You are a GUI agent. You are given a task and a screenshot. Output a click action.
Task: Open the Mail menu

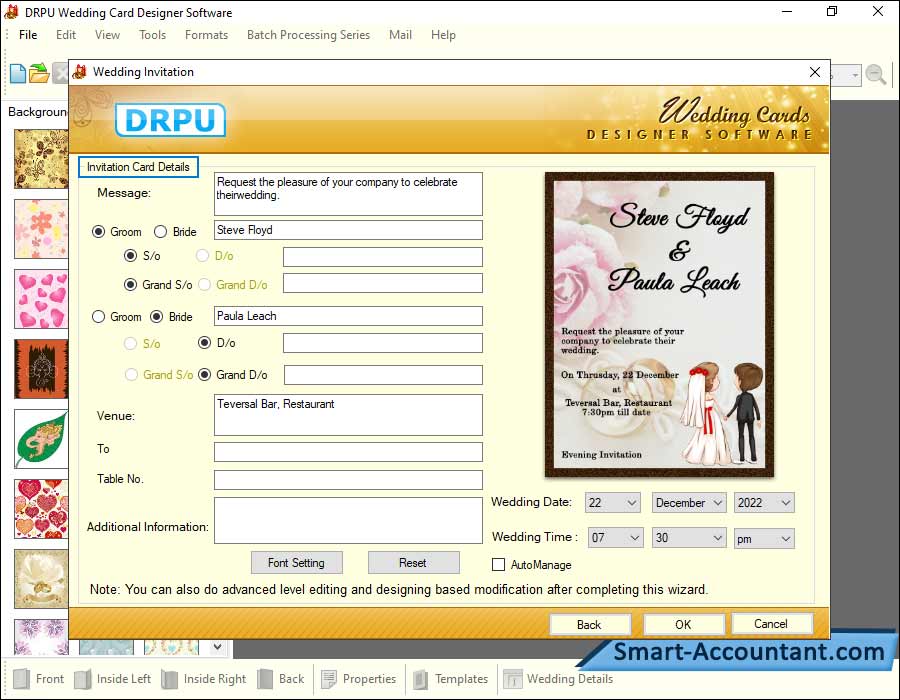tap(400, 35)
